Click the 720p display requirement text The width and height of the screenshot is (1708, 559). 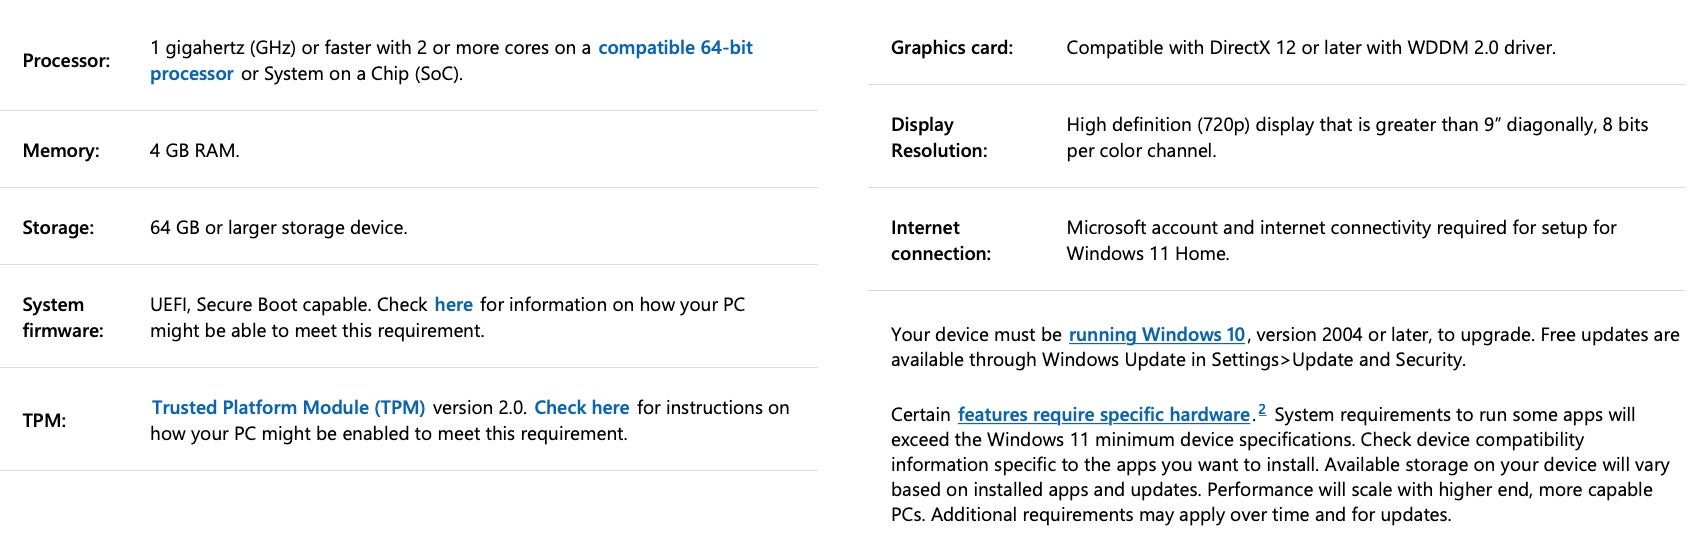[x=1356, y=125]
